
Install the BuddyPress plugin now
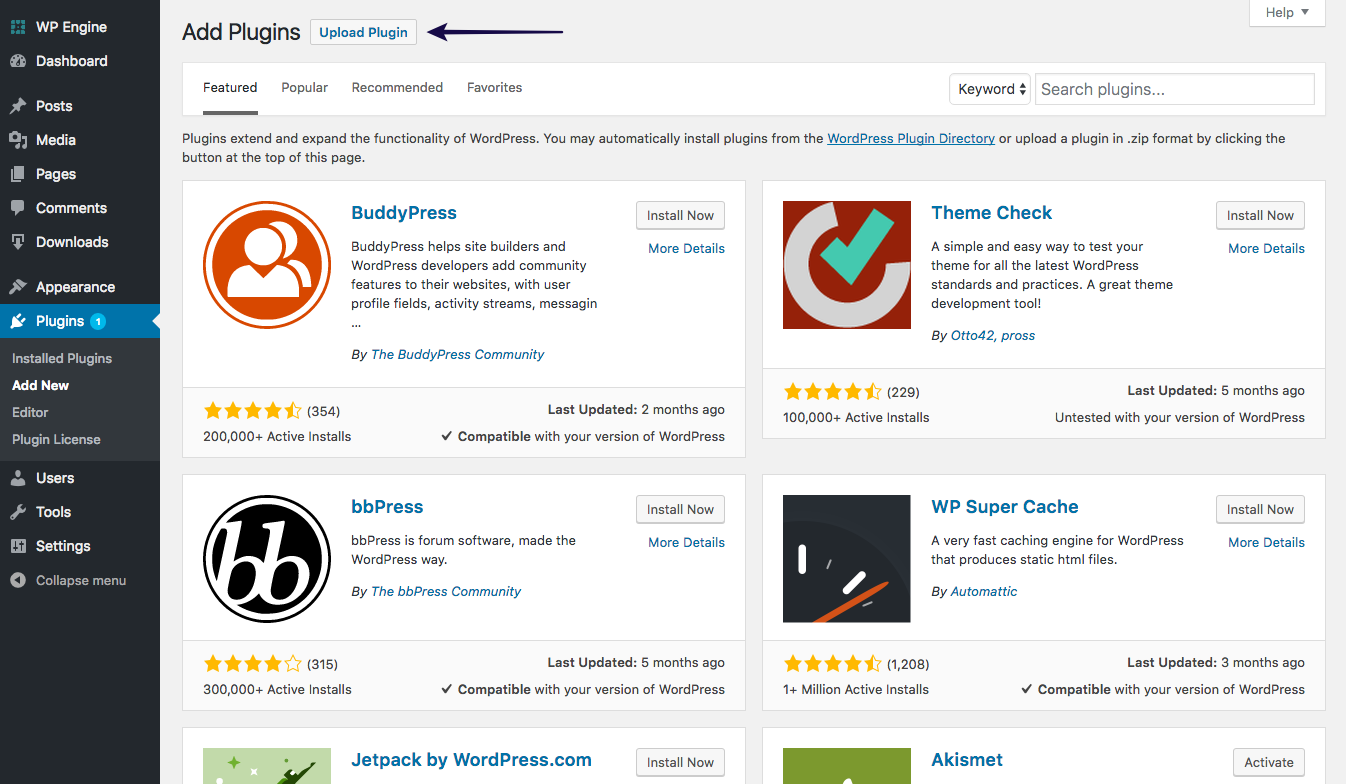[x=680, y=215]
